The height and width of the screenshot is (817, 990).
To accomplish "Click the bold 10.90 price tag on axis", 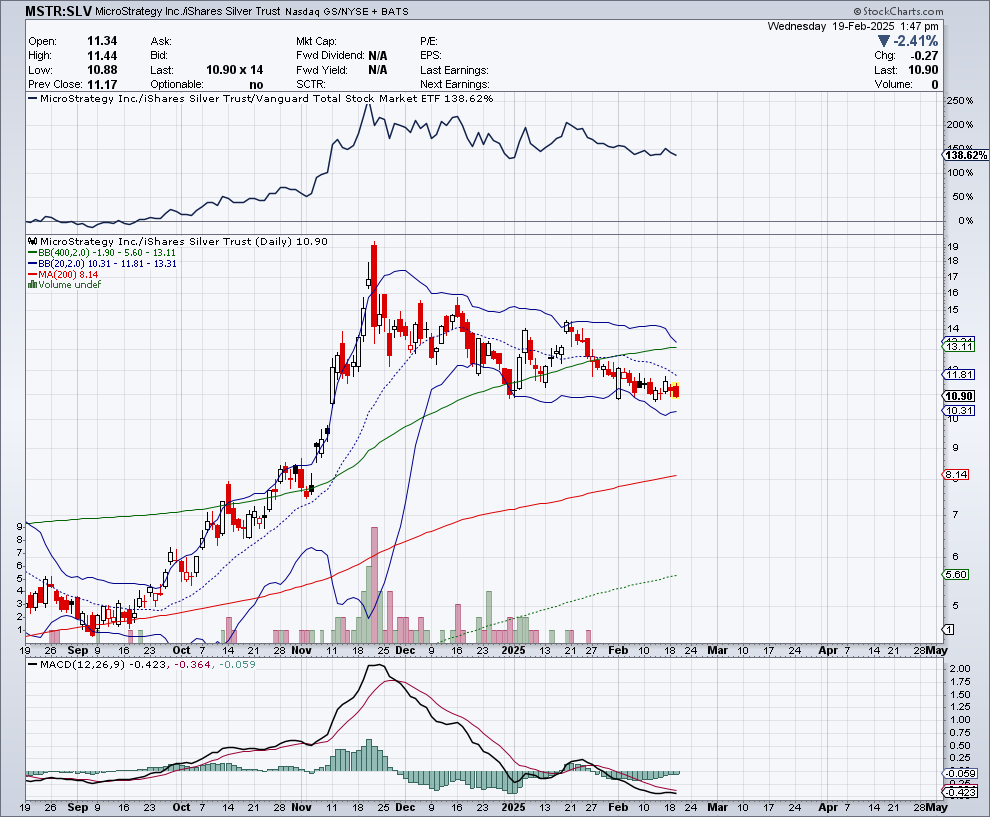I will (959, 396).
